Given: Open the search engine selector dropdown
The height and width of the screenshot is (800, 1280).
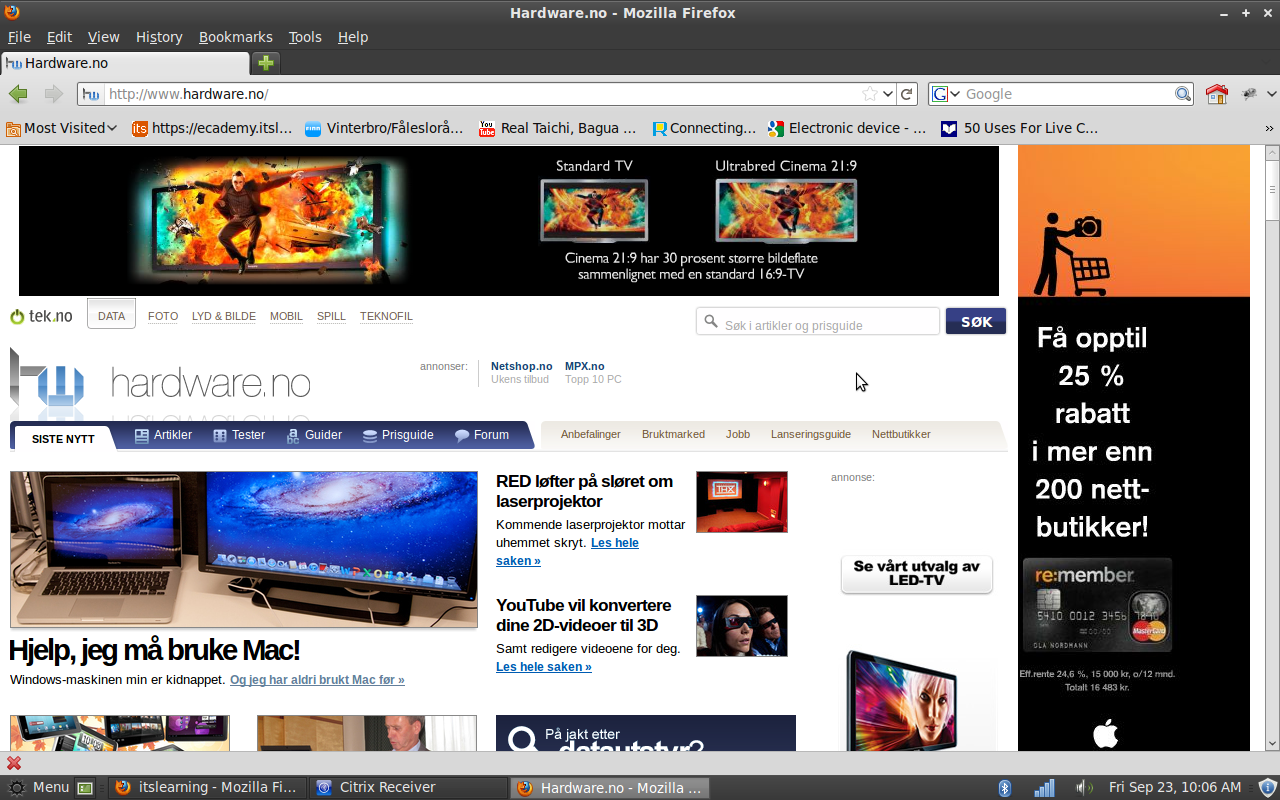Looking at the screenshot, I should pyautogui.click(x=946, y=94).
